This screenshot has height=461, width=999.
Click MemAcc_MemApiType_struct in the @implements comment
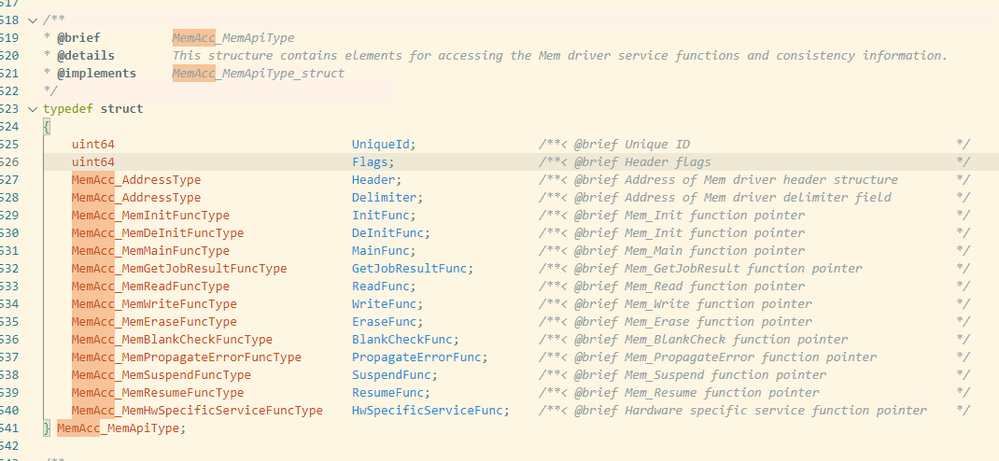tap(258, 73)
